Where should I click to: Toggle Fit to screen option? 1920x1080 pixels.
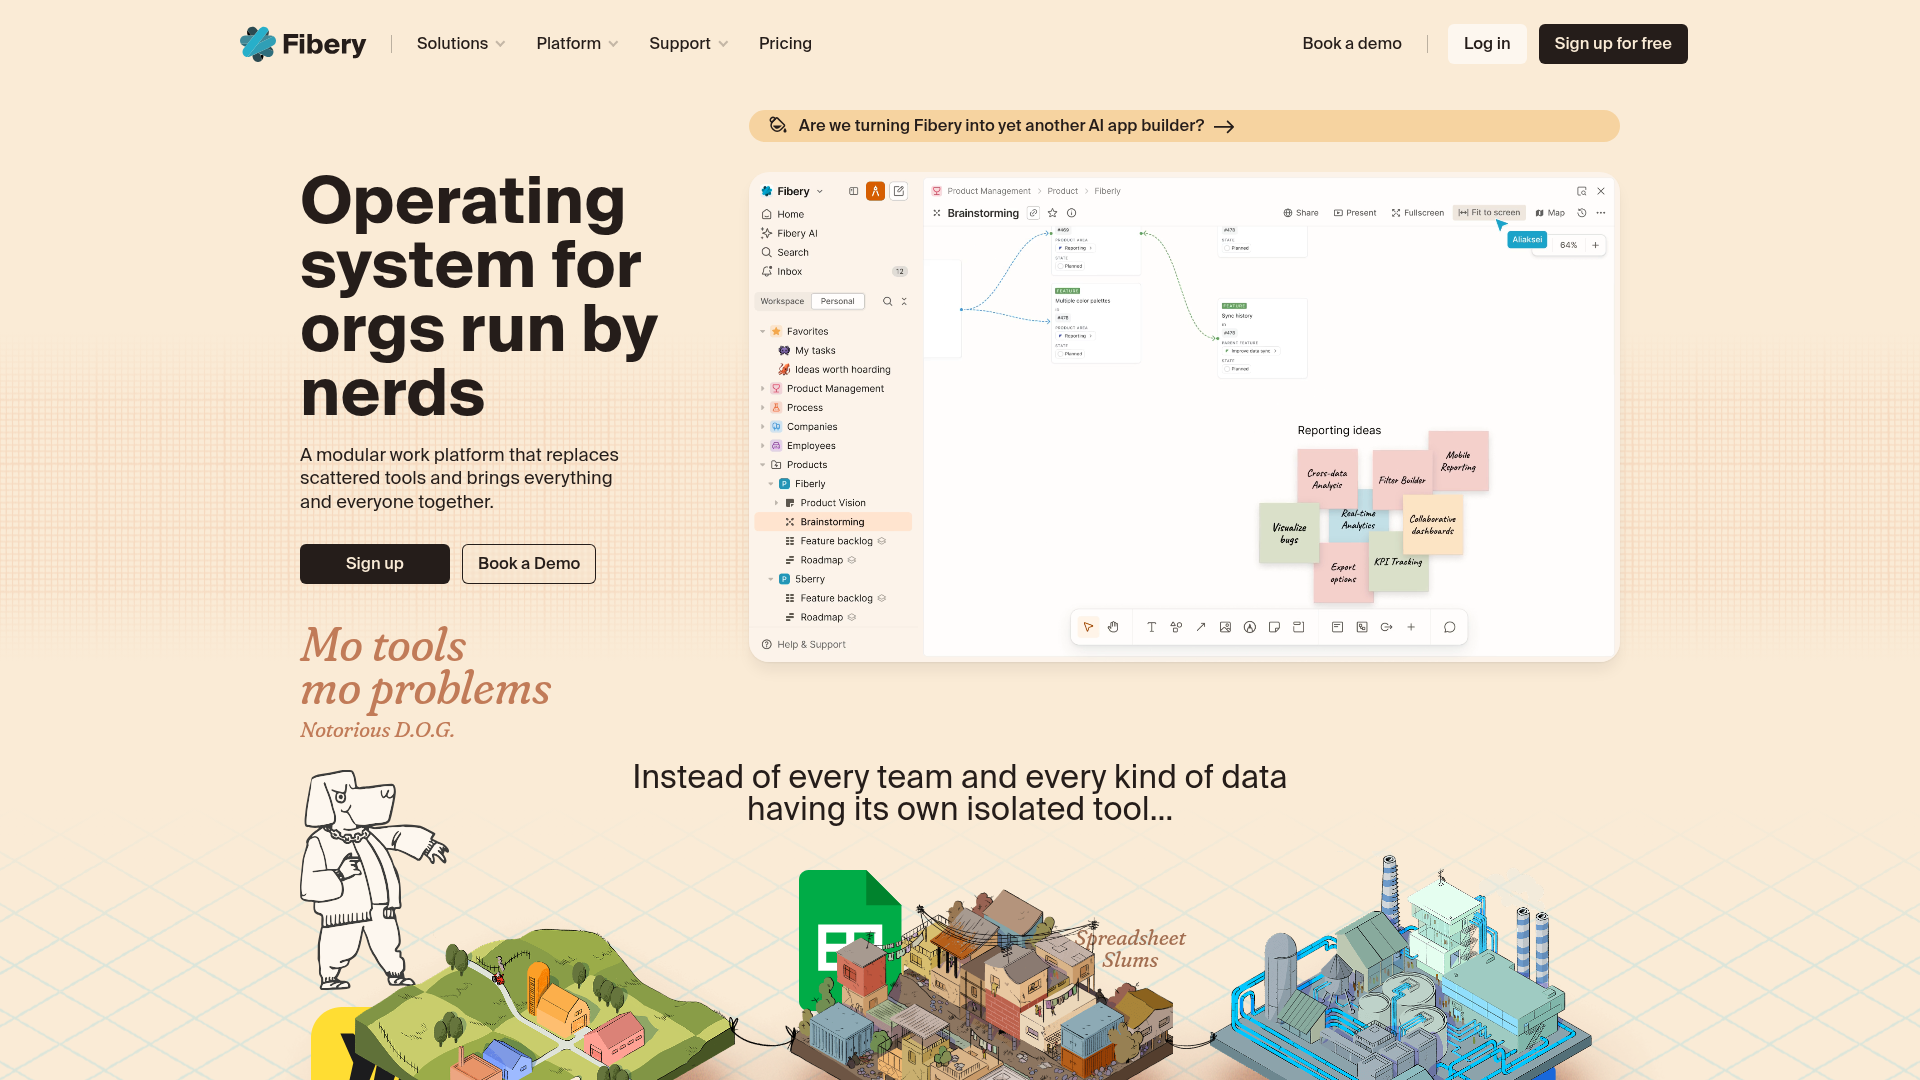click(1489, 213)
